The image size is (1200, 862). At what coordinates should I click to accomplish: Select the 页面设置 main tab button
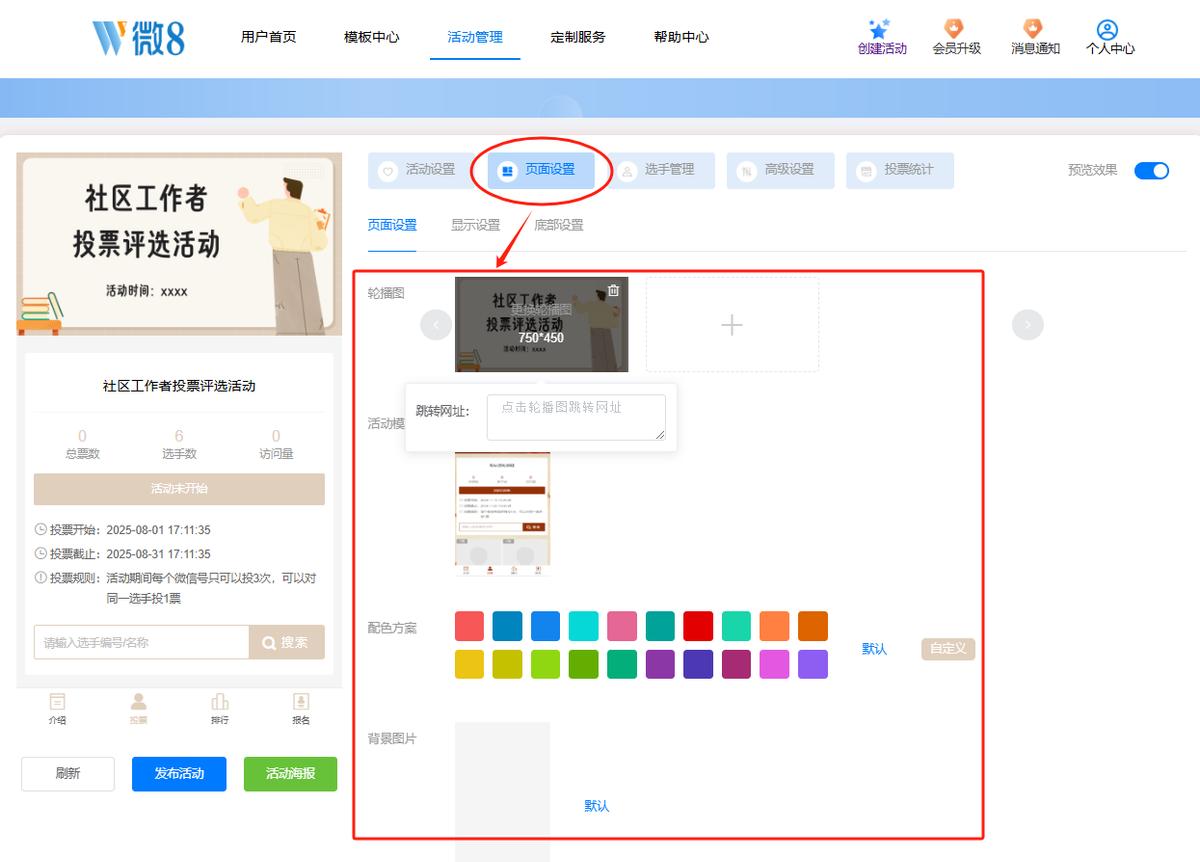pyautogui.click(x=541, y=170)
